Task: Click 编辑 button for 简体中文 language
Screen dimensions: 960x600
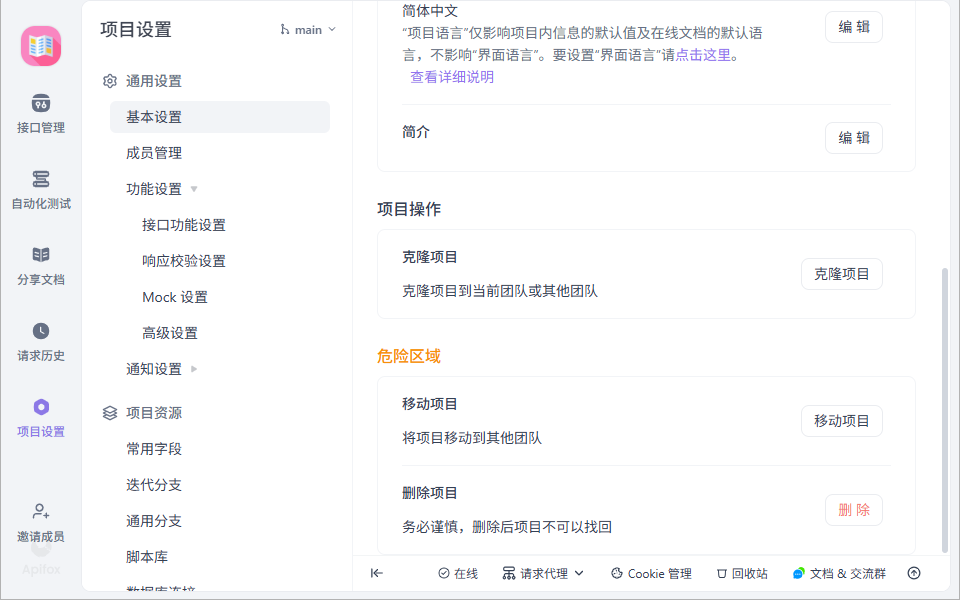Action: (x=853, y=27)
